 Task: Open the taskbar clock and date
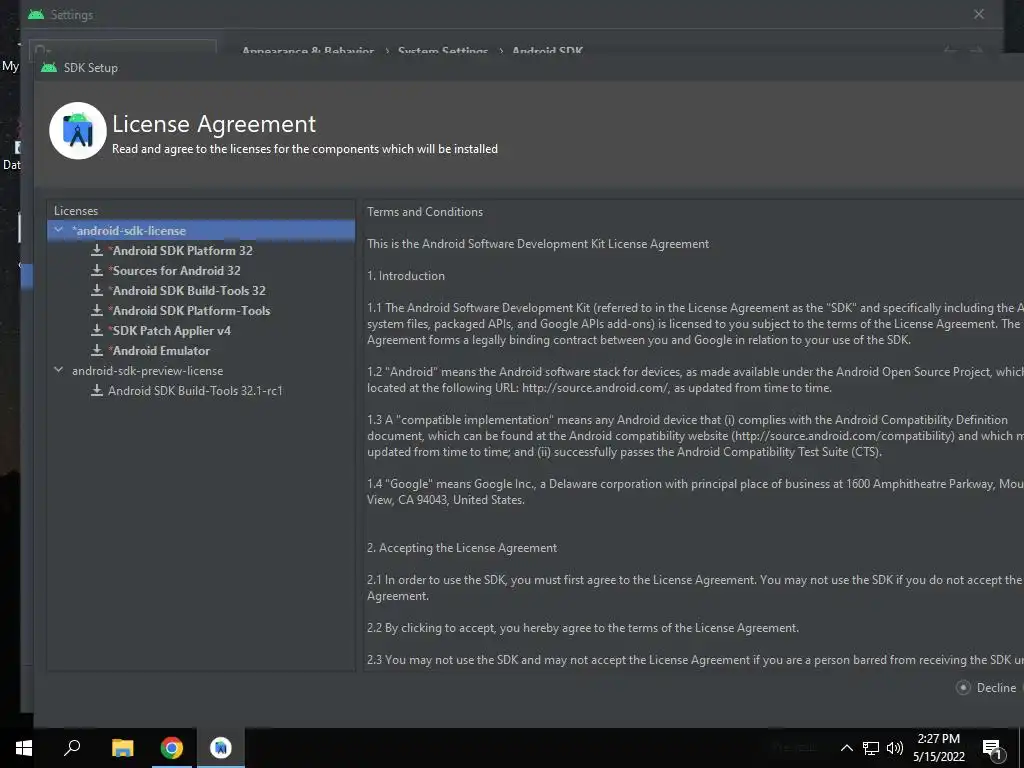coord(938,748)
